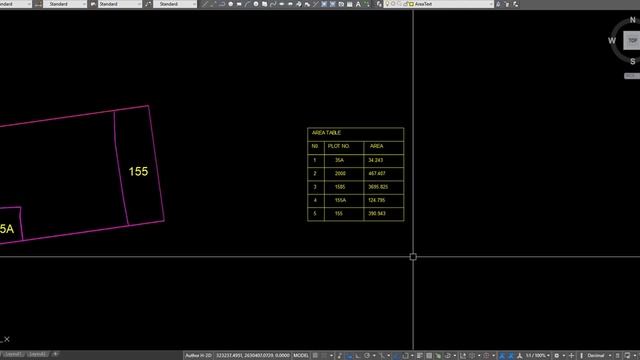Click the workspace switching gear in status bar

click(557, 356)
